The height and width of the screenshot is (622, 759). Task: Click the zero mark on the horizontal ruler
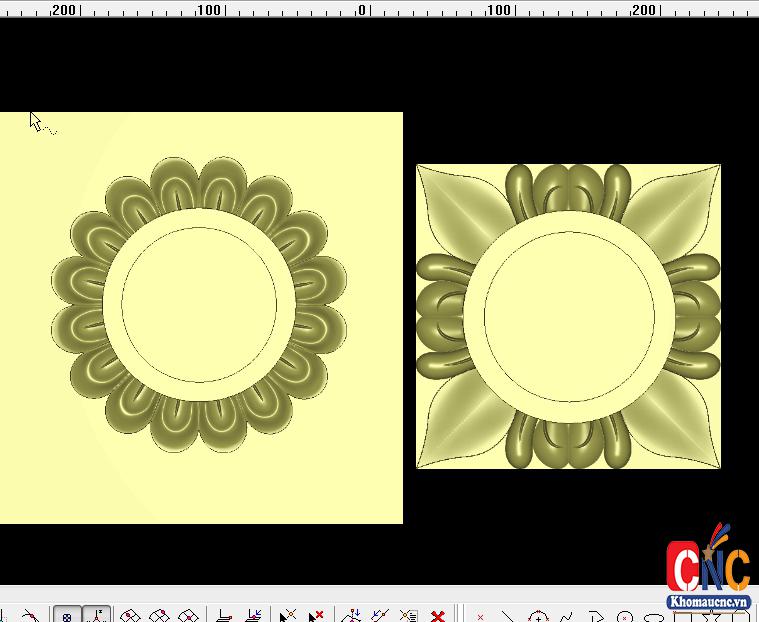click(361, 10)
